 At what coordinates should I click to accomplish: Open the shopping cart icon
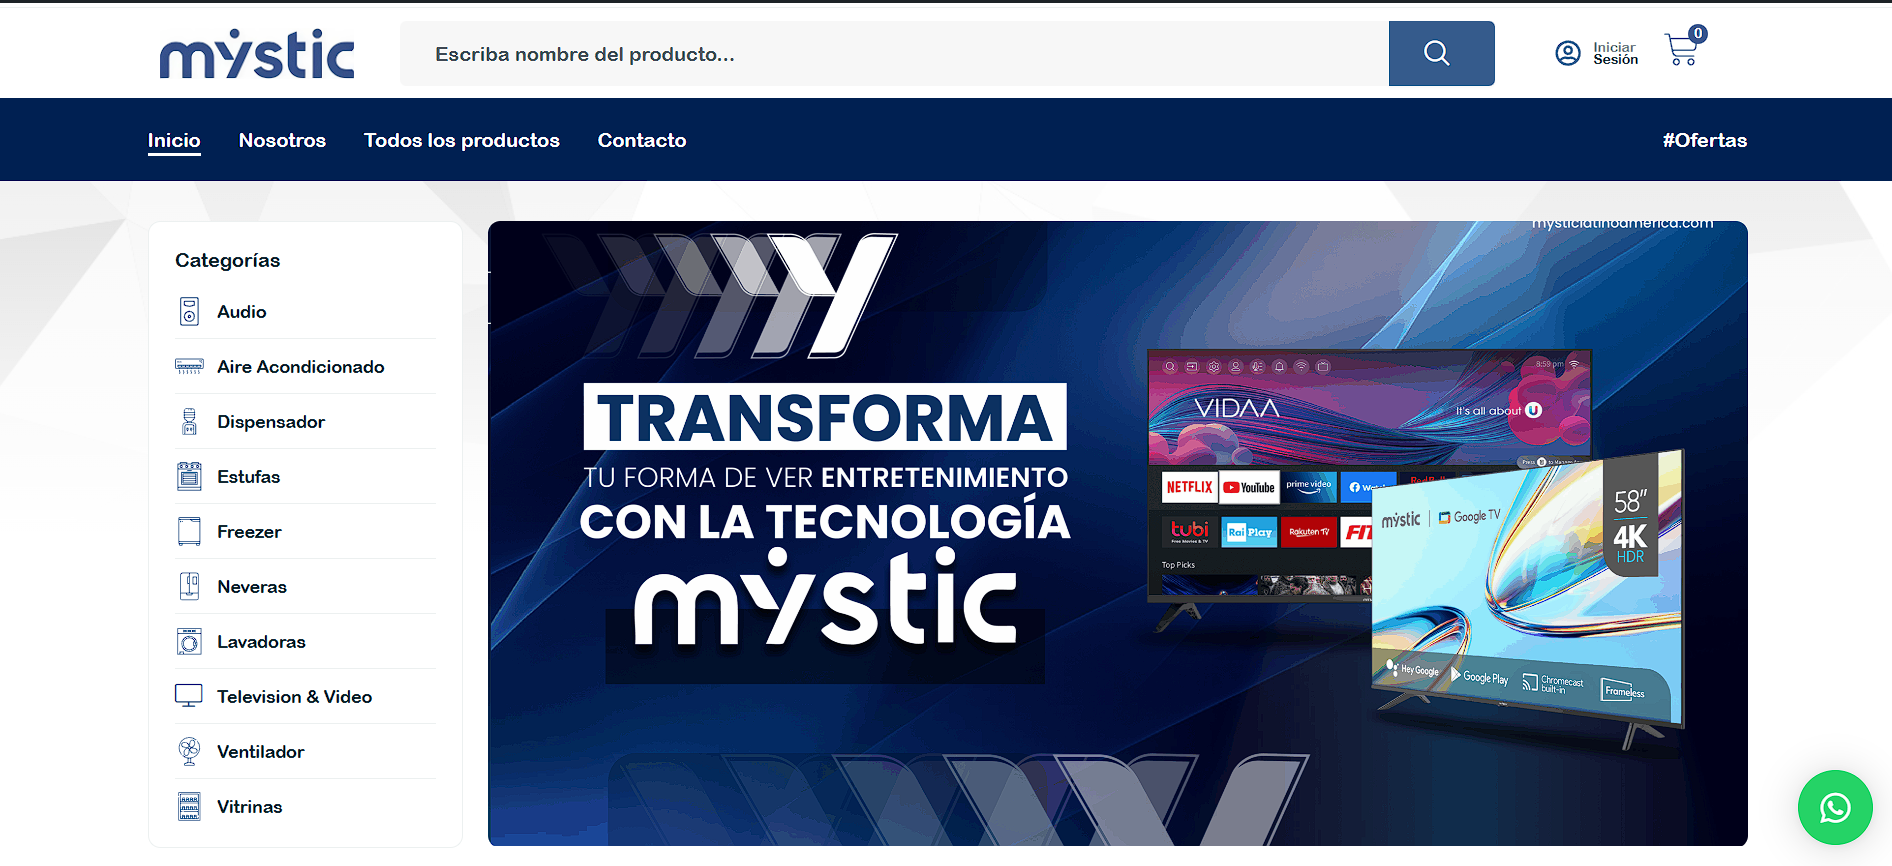pos(1682,49)
